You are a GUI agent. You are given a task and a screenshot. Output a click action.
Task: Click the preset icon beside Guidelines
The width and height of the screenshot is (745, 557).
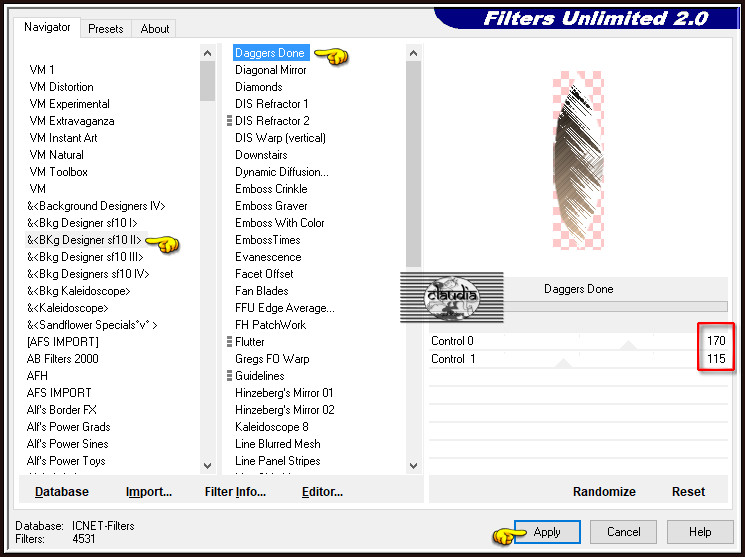pyautogui.click(x=229, y=376)
